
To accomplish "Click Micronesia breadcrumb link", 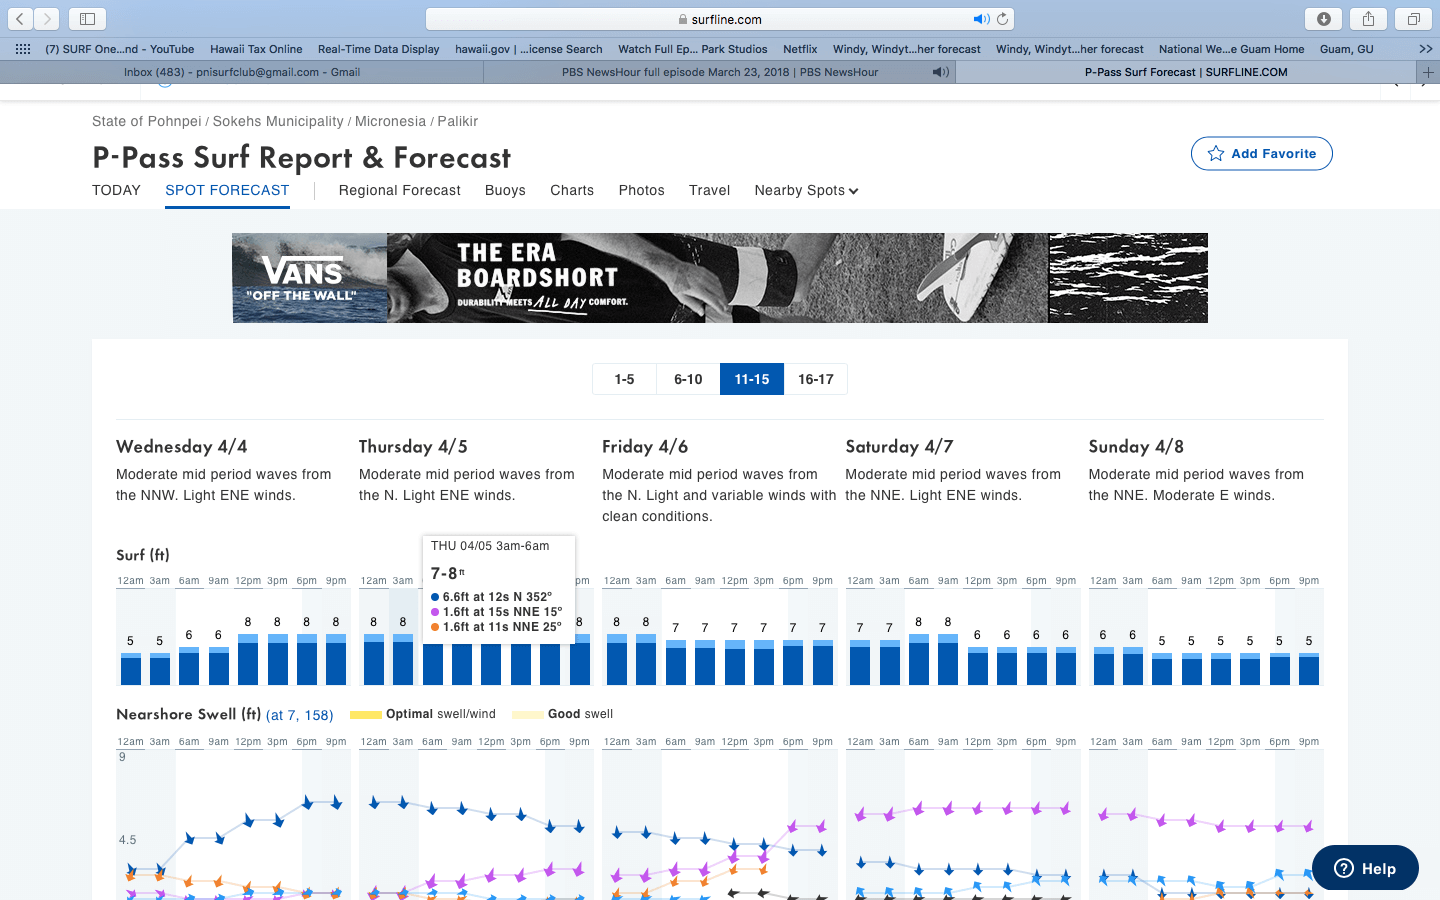I will (x=390, y=121).
